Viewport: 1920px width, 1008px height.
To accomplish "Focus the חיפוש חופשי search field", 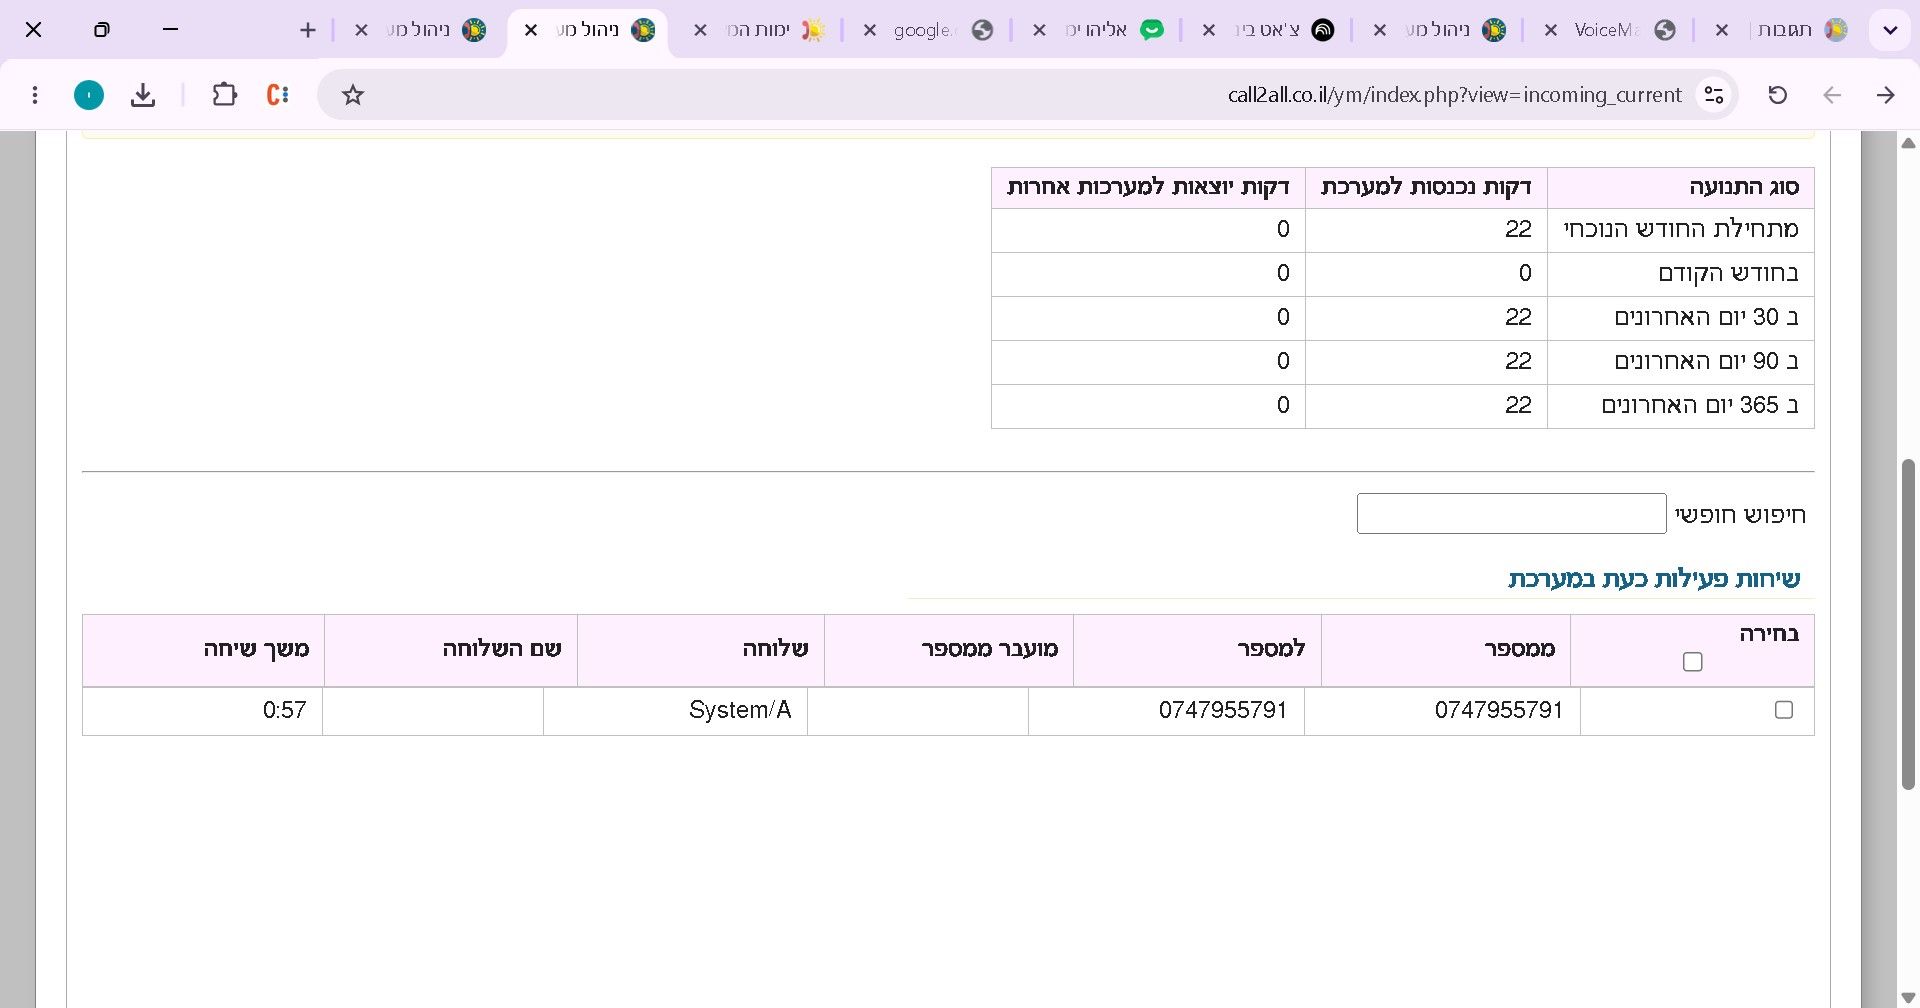I will tap(1511, 513).
